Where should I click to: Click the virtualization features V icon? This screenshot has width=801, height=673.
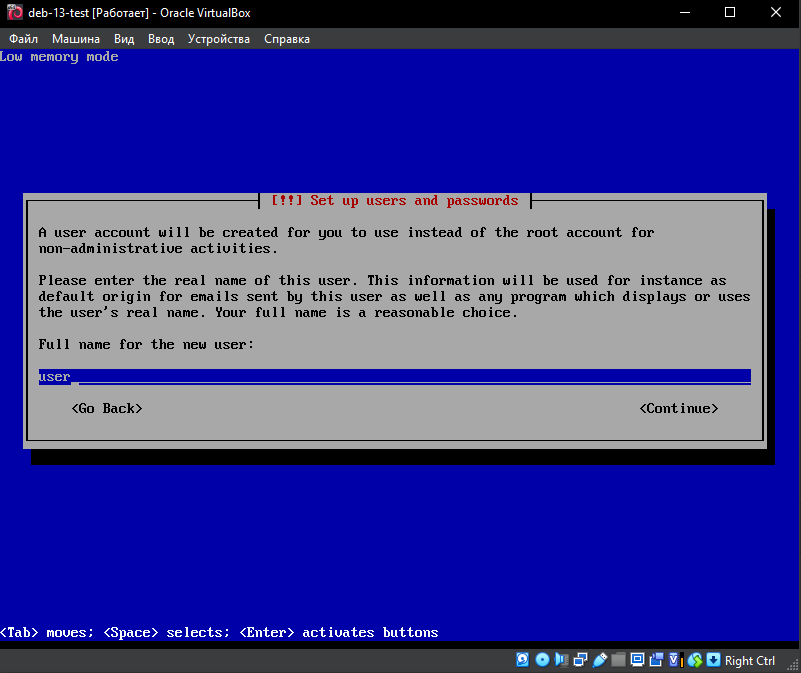click(675, 660)
